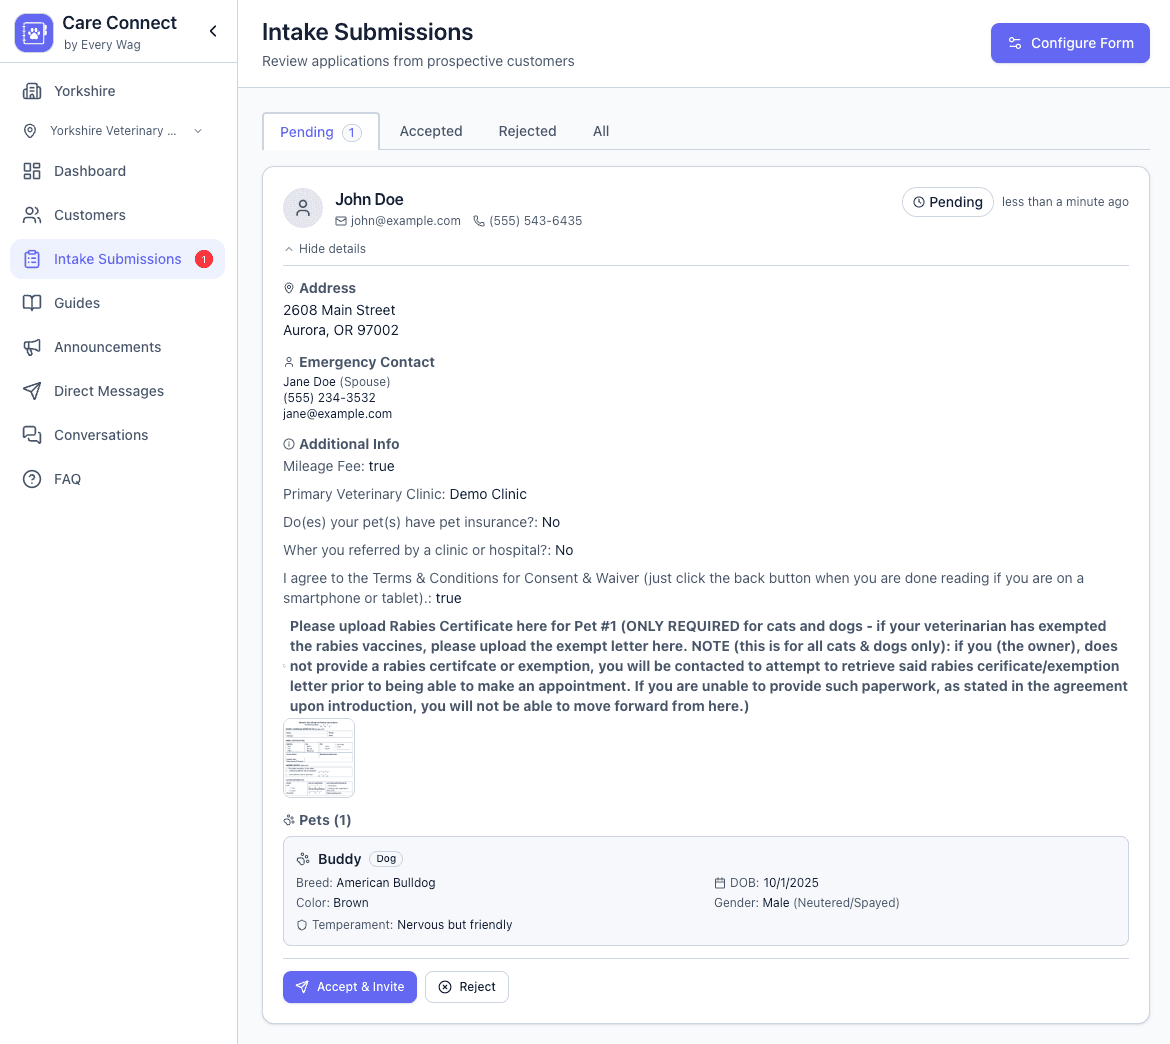Open the uploaded rabies certificate thumbnail
Viewport: 1170px width, 1044px height.
318,757
